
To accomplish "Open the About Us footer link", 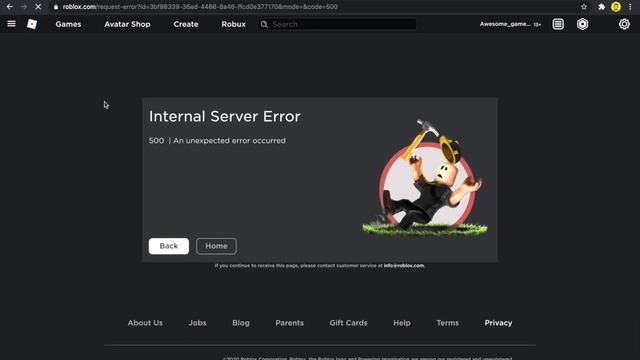I will [145, 323].
